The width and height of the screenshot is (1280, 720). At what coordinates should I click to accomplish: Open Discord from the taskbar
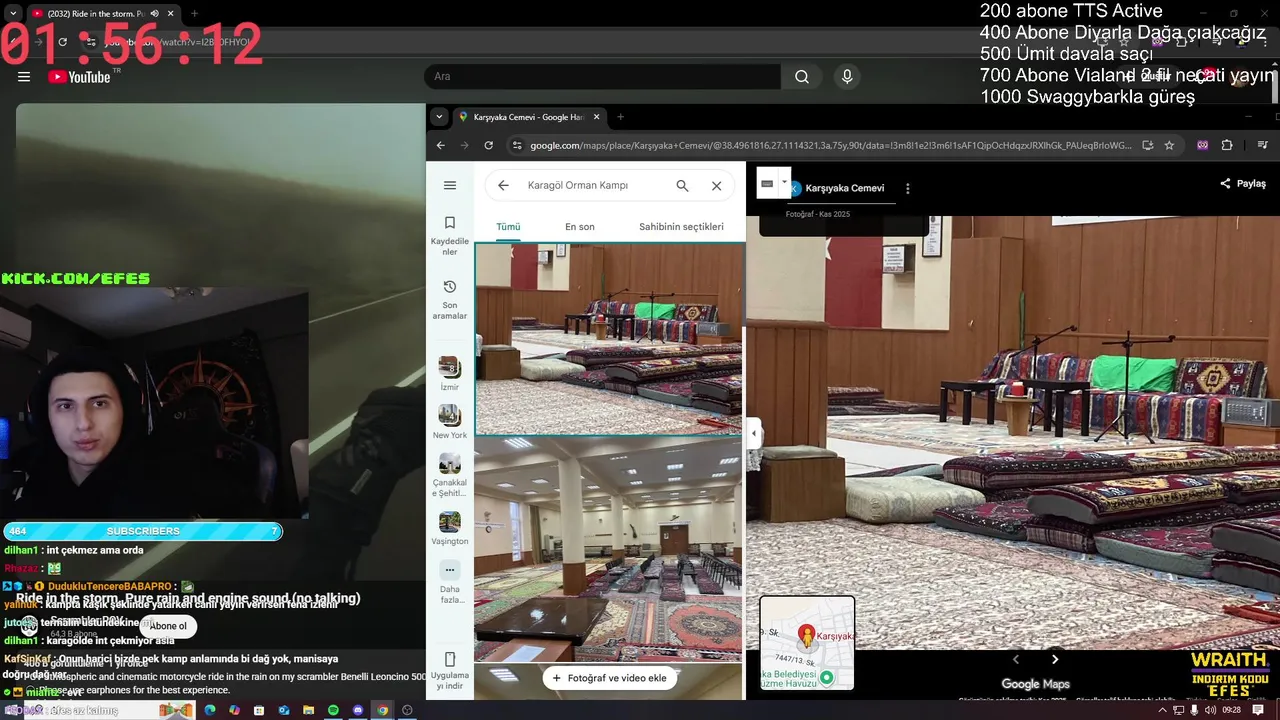tap(358, 710)
